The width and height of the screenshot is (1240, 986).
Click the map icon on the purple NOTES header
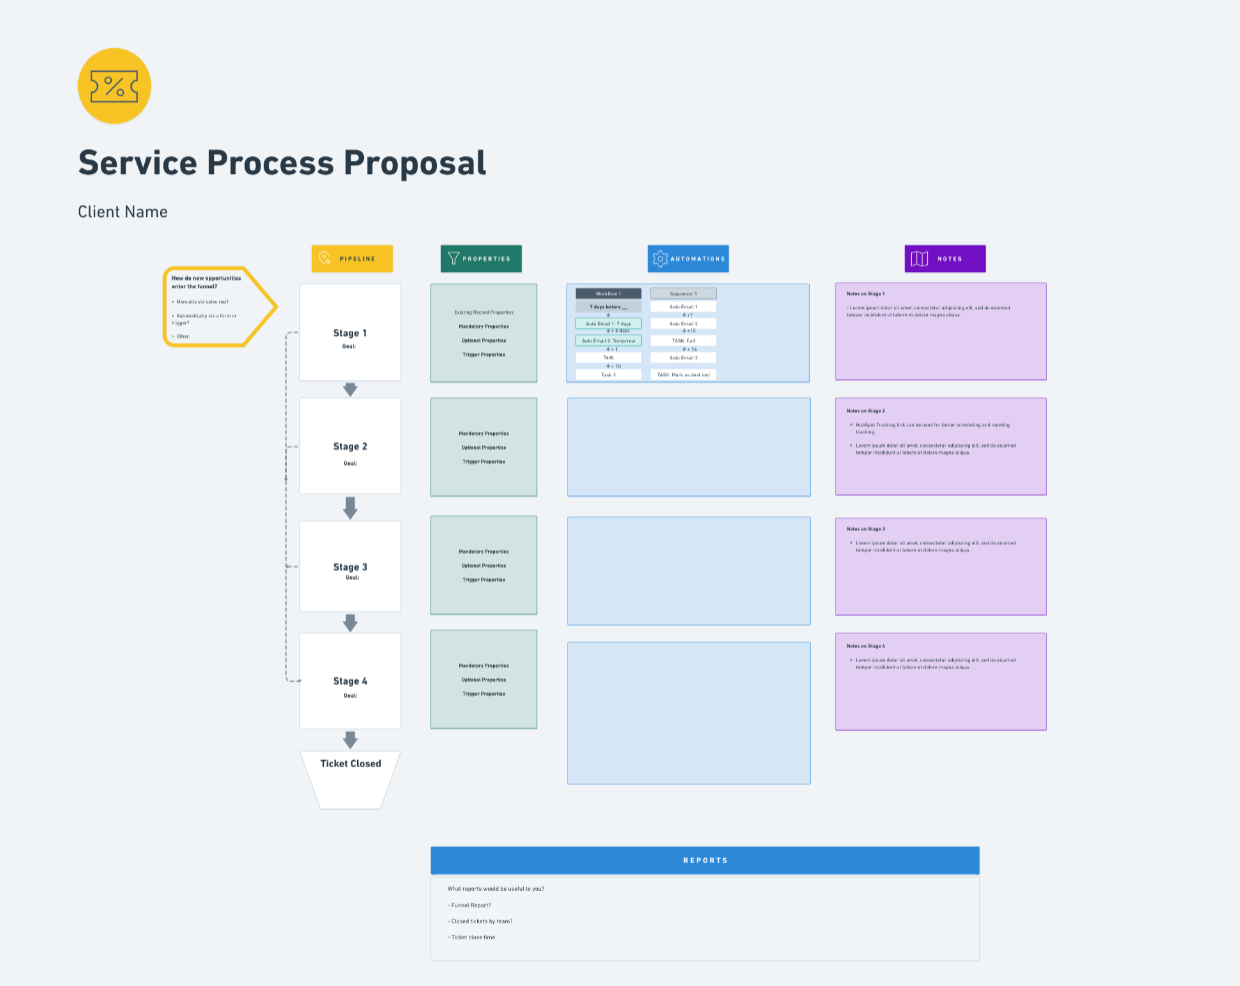[917, 258]
